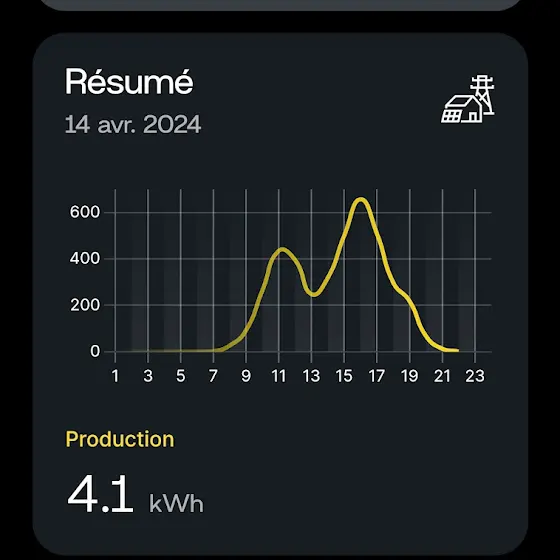Tap the curve's first peak near hour 11
Viewport: 560px width, 560px height.
click(x=282, y=250)
